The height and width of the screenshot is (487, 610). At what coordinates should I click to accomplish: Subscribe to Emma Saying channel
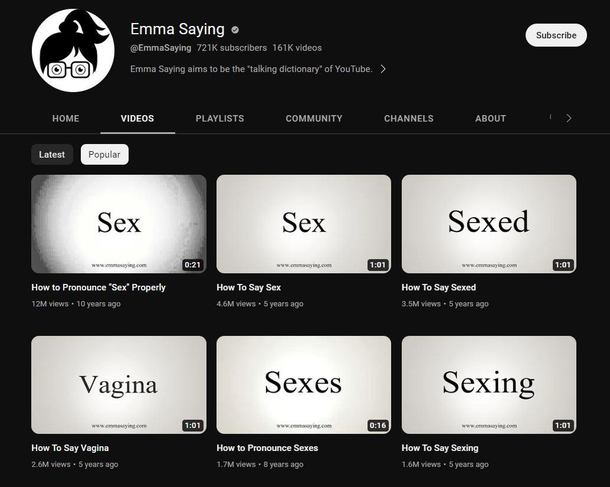pyautogui.click(x=556, y=35)
